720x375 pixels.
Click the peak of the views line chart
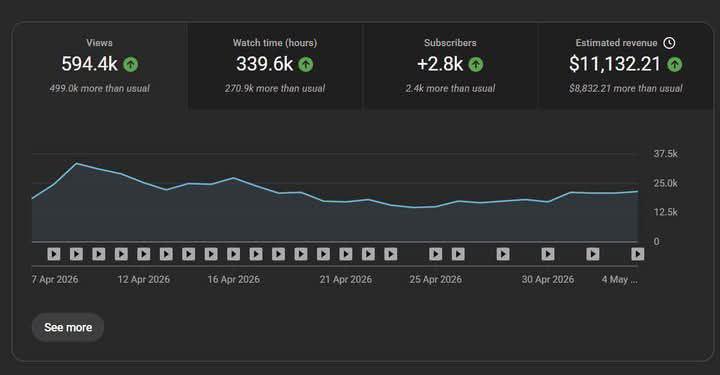[x=76, y=163]
